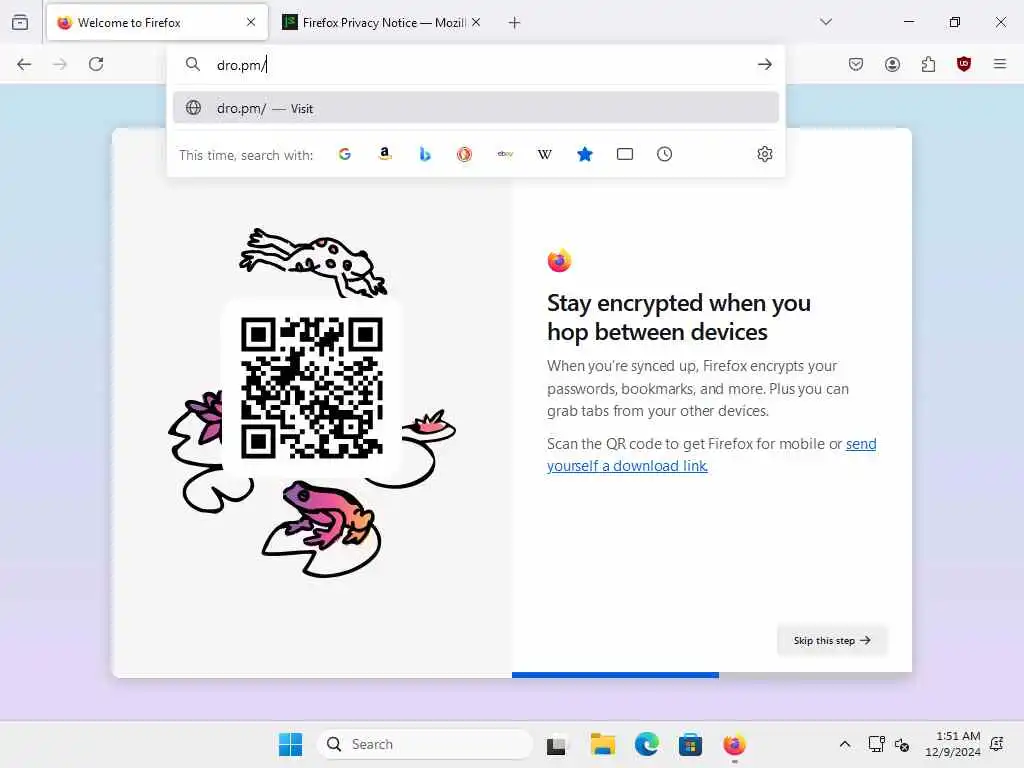
Task: Close the Welcome to Firefox tab
Action: pyautogui.click(x=251, y=22)
